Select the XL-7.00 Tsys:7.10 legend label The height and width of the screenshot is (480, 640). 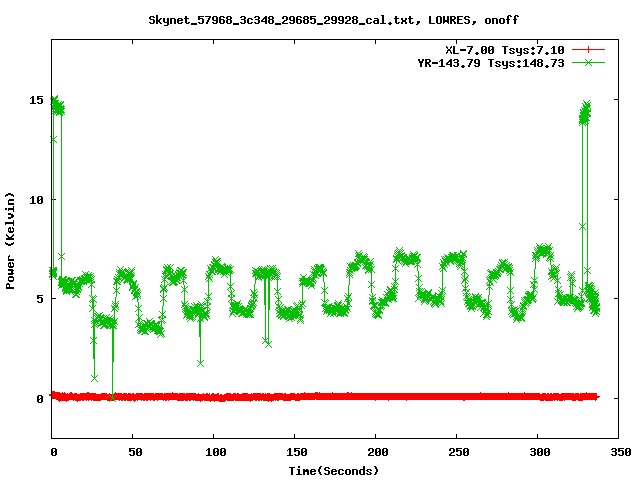point(504,50)
